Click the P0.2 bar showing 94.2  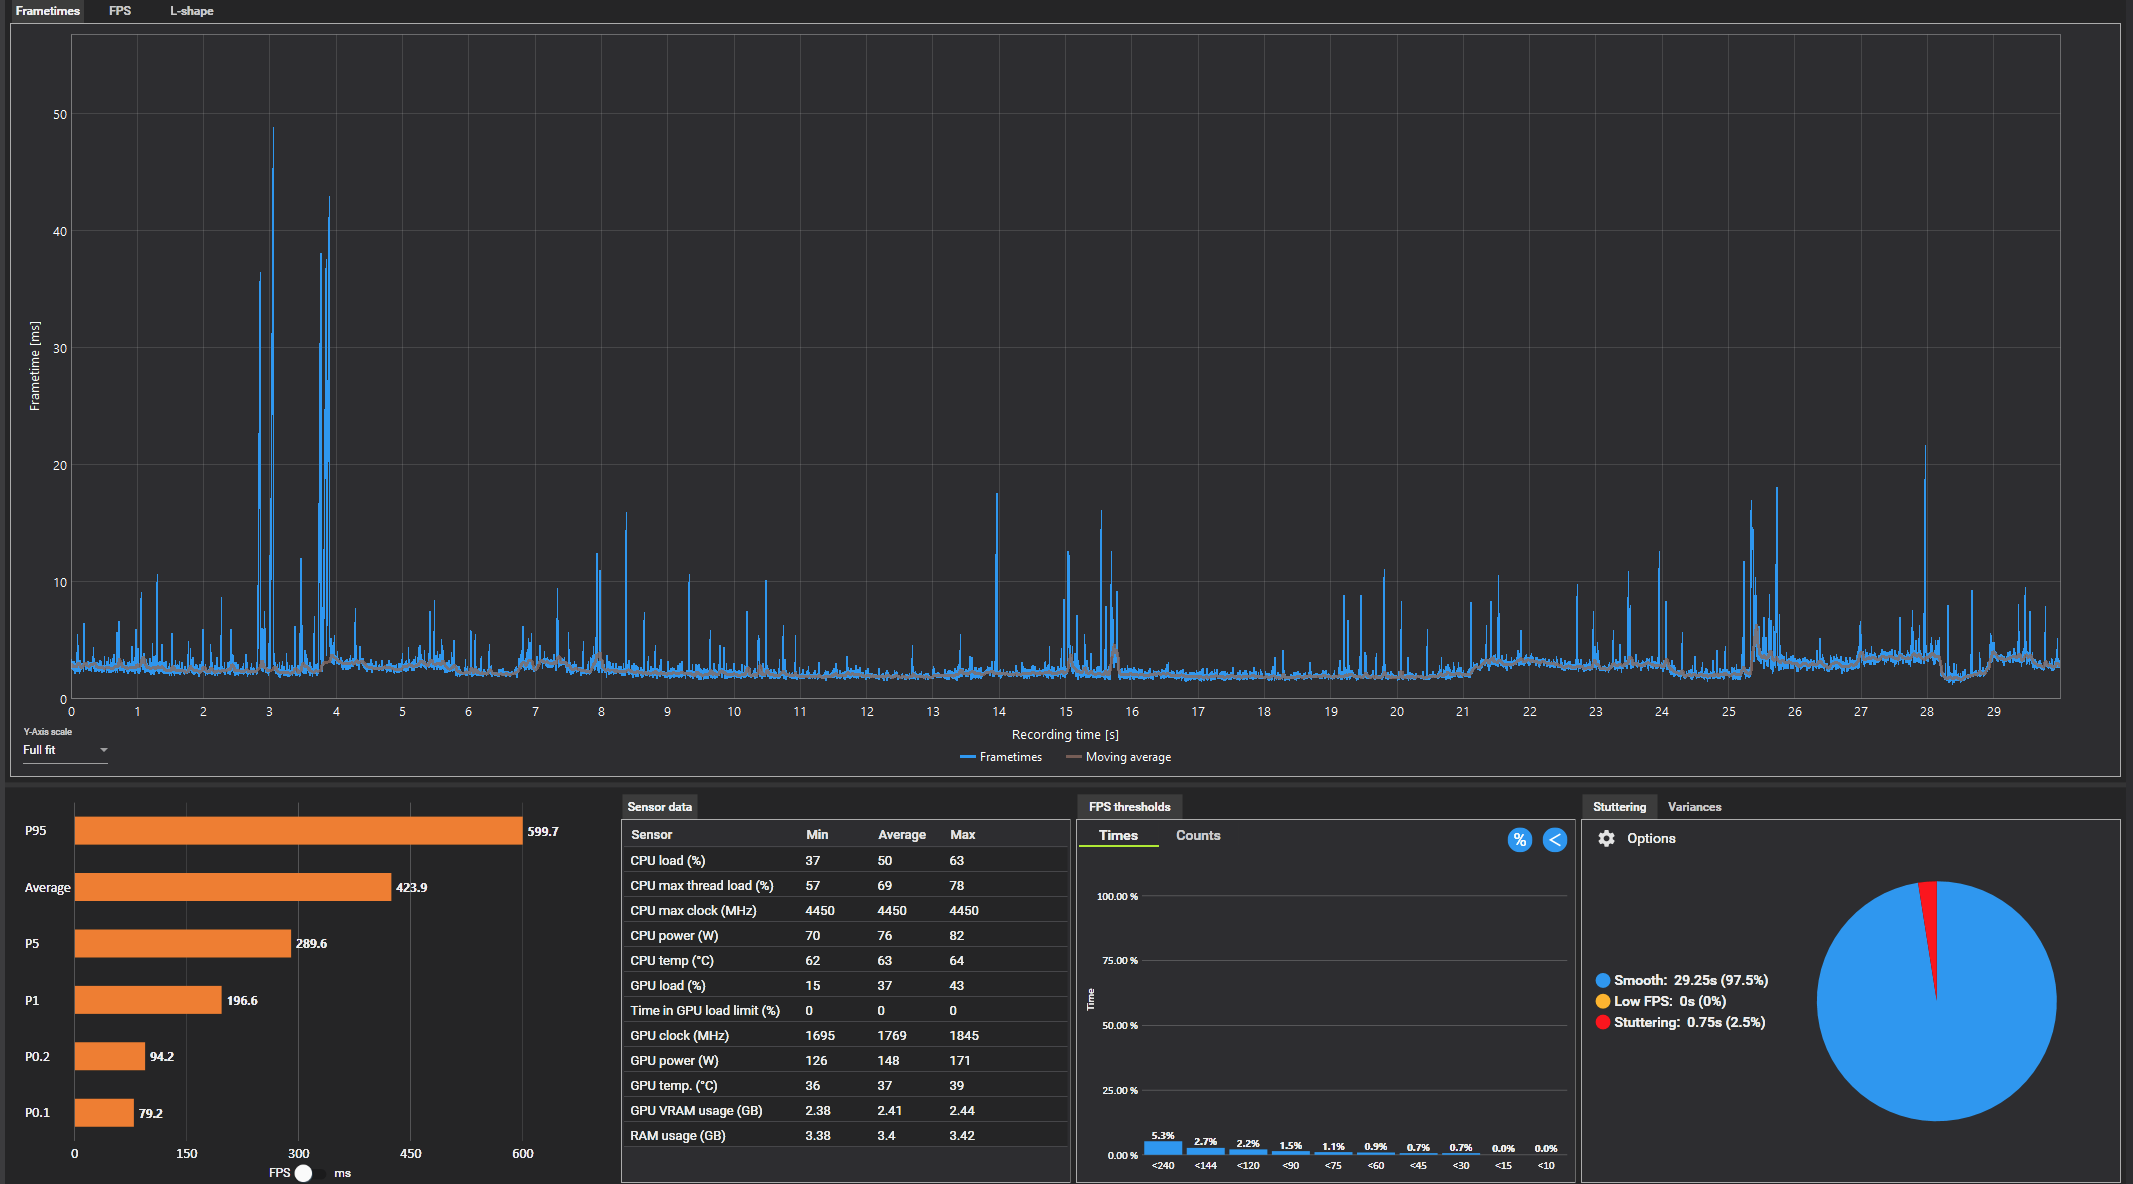click(110, 1056)
